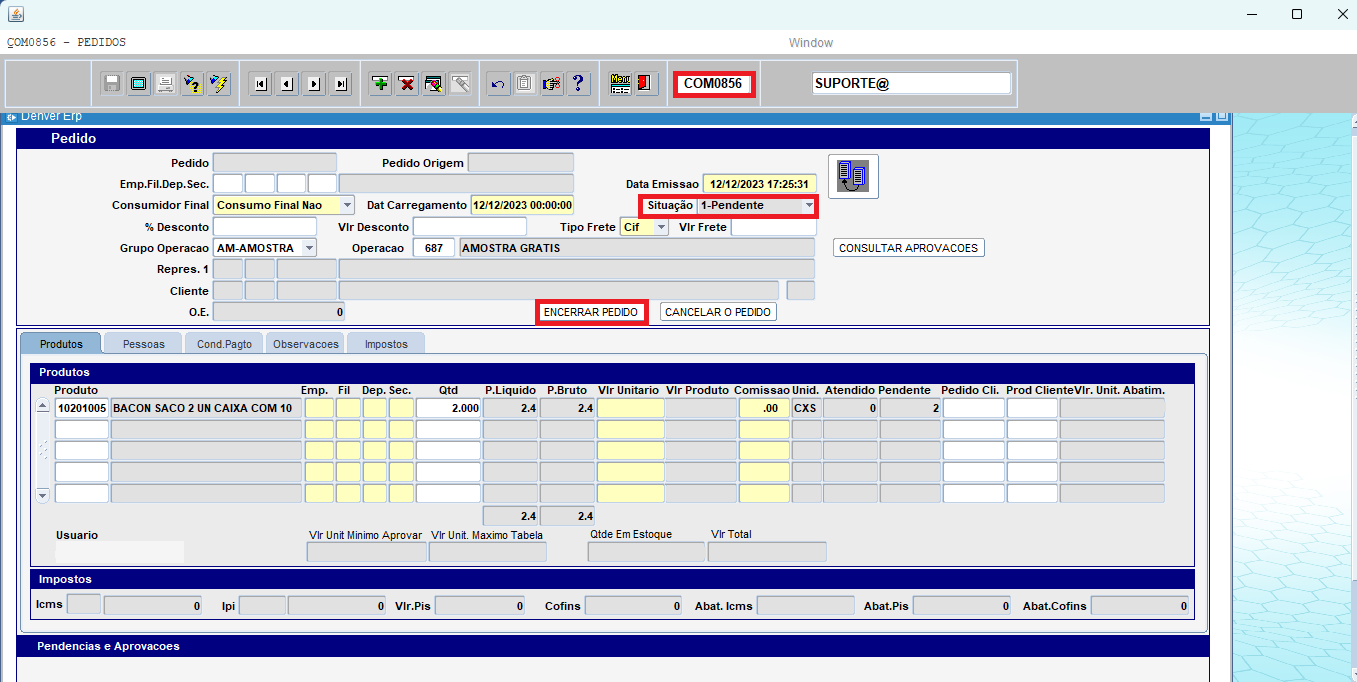Click the Comissao field showing .00
This screenshot has width=1357, height=682.
tap(765, 408)
